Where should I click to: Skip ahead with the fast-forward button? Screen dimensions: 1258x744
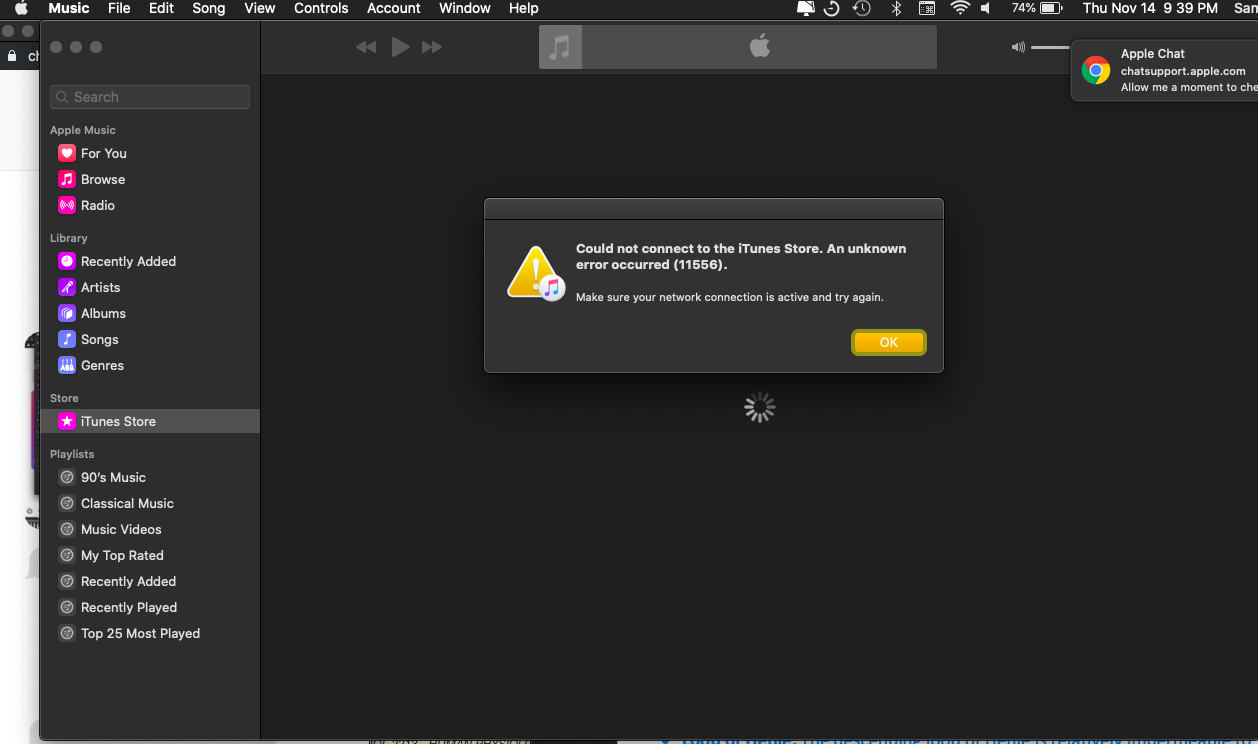[432, 47]
